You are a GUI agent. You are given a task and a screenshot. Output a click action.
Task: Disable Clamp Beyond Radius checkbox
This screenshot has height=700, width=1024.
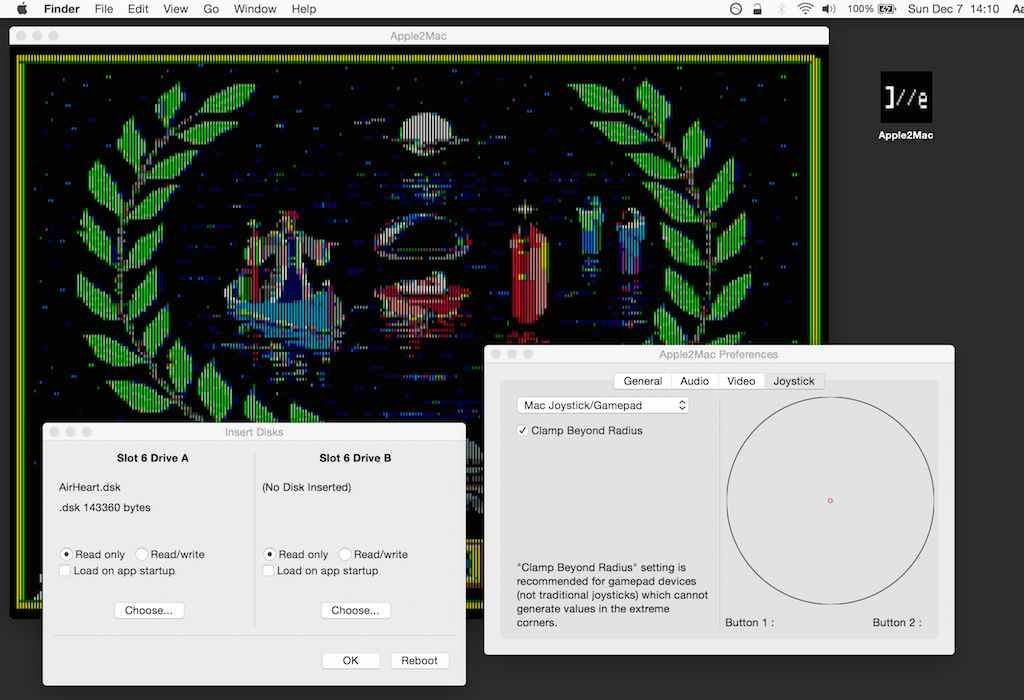point(523,431)
